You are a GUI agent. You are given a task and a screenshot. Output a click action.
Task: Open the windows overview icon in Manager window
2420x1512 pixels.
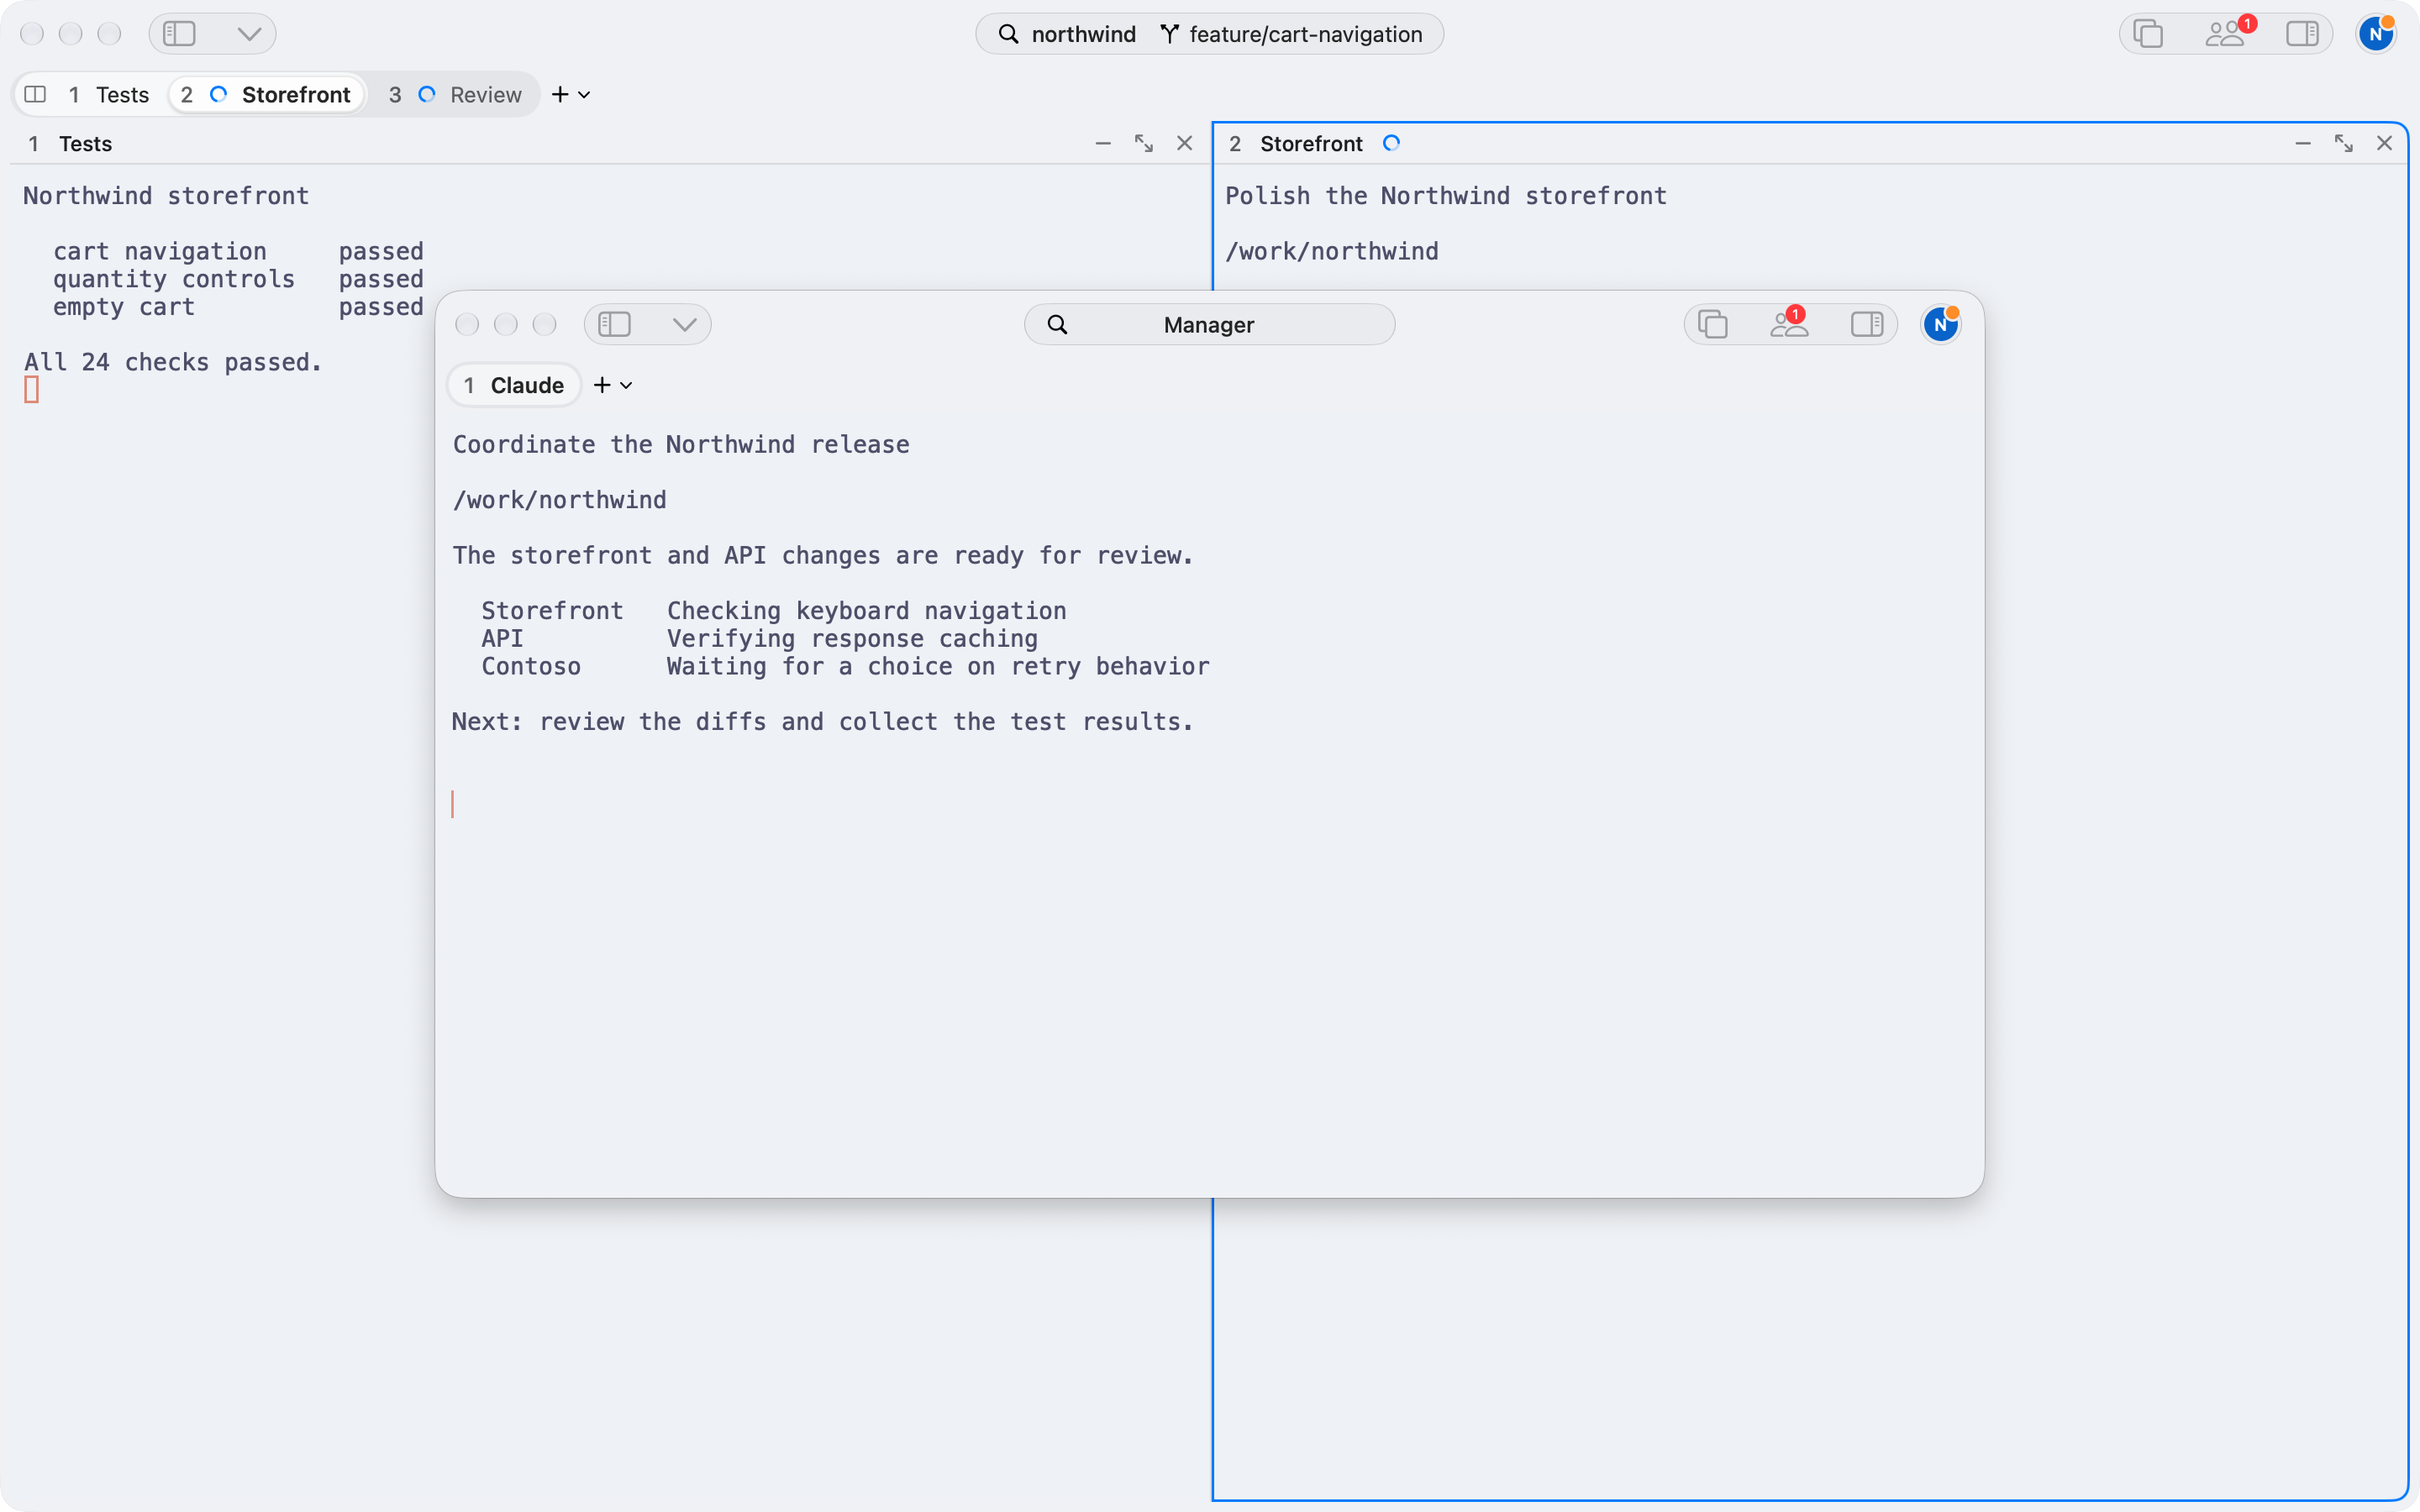[x=1713, y=324]
